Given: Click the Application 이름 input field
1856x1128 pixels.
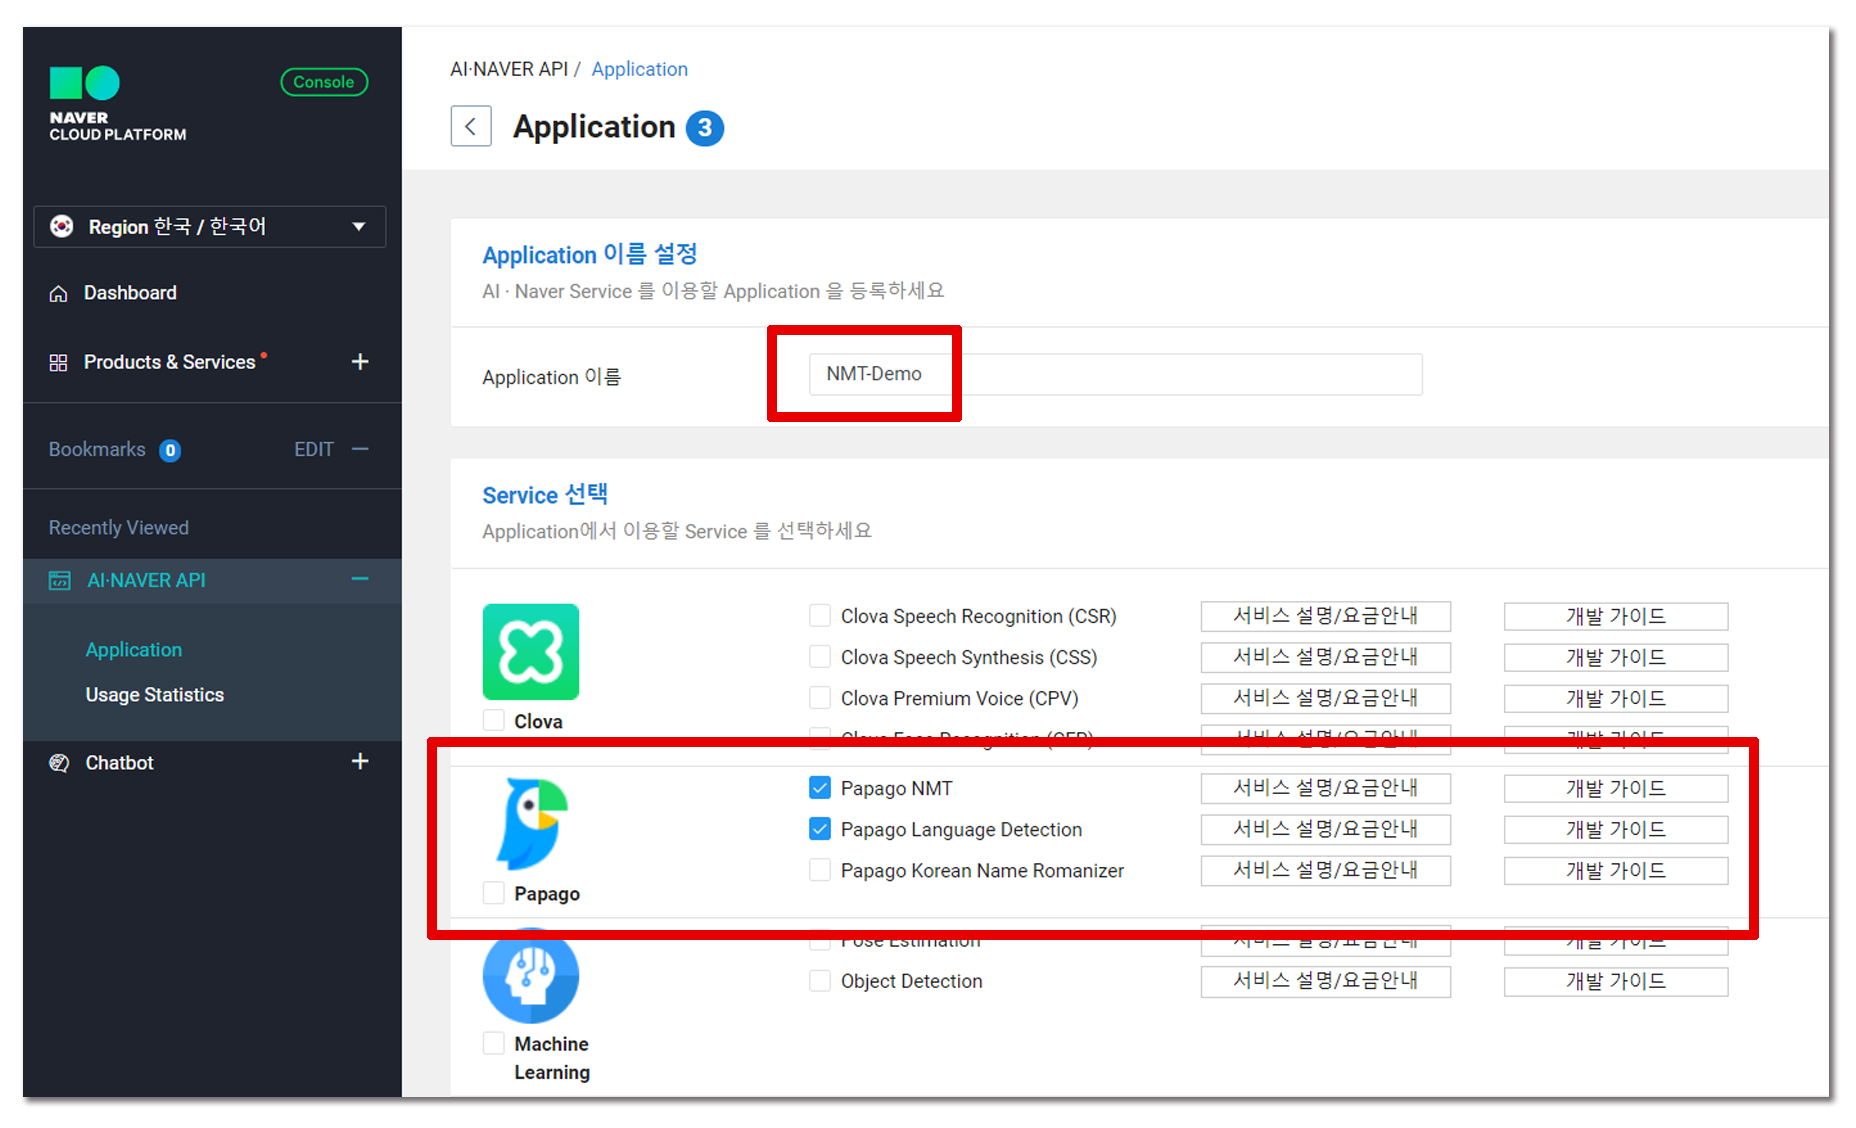Looking at the screenshot, I should pyautogui.click(x=1115, y=374).
